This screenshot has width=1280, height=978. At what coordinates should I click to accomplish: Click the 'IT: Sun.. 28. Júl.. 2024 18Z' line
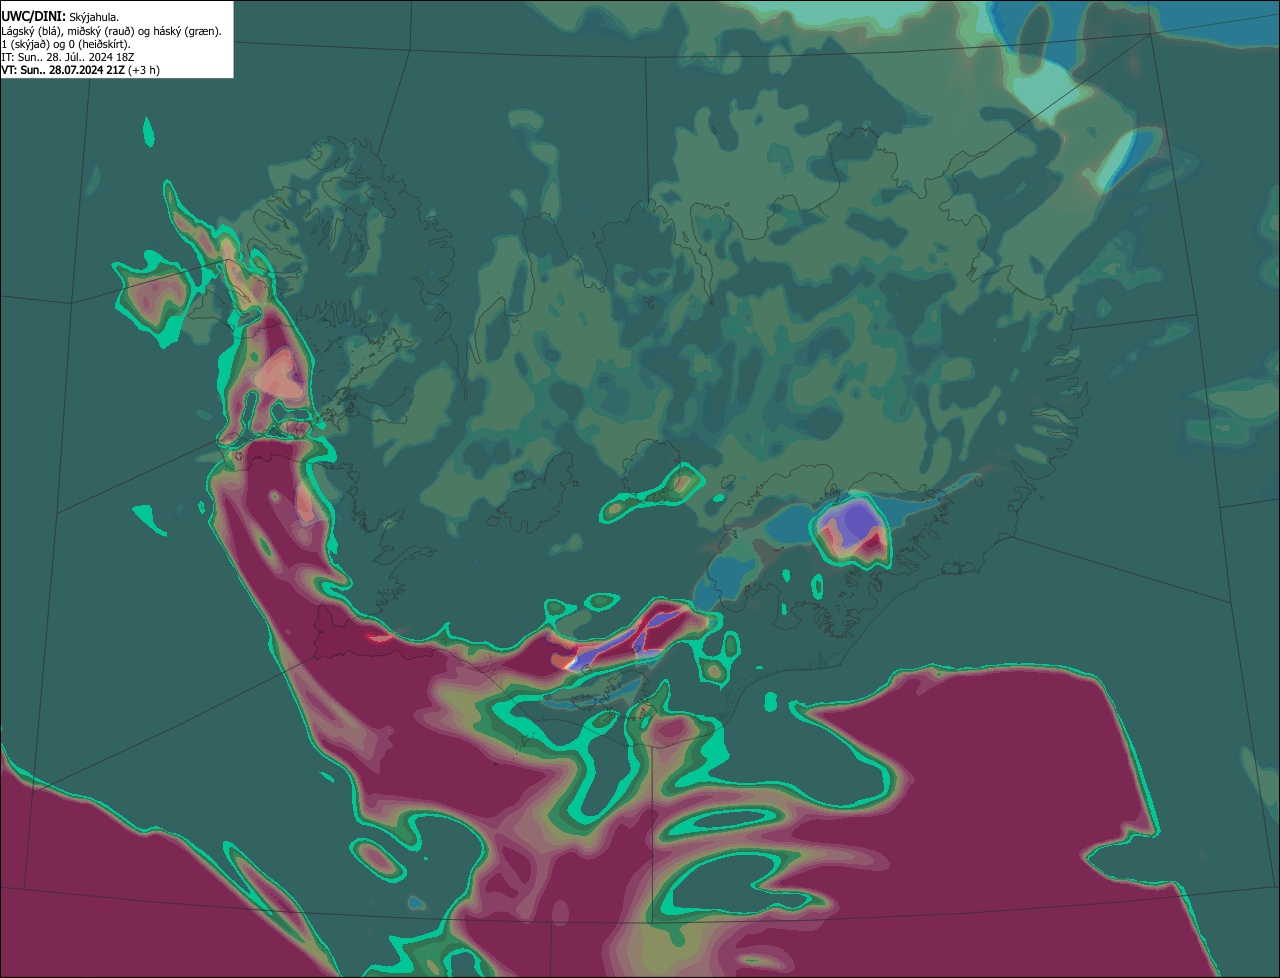pos(68,57)
